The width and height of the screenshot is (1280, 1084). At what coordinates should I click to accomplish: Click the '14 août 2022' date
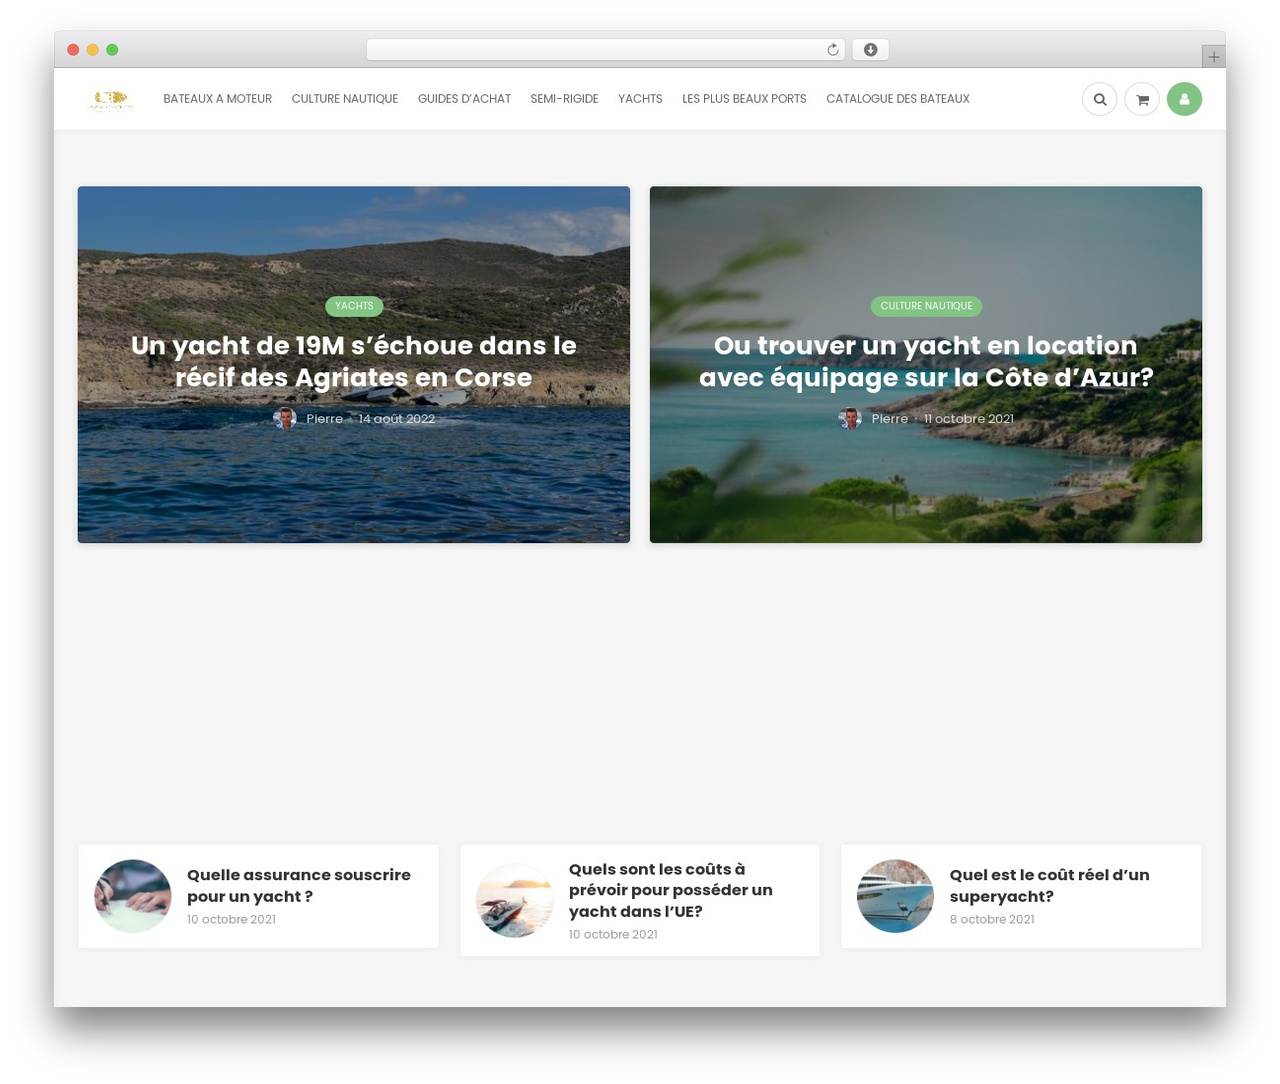pos(397,419)
